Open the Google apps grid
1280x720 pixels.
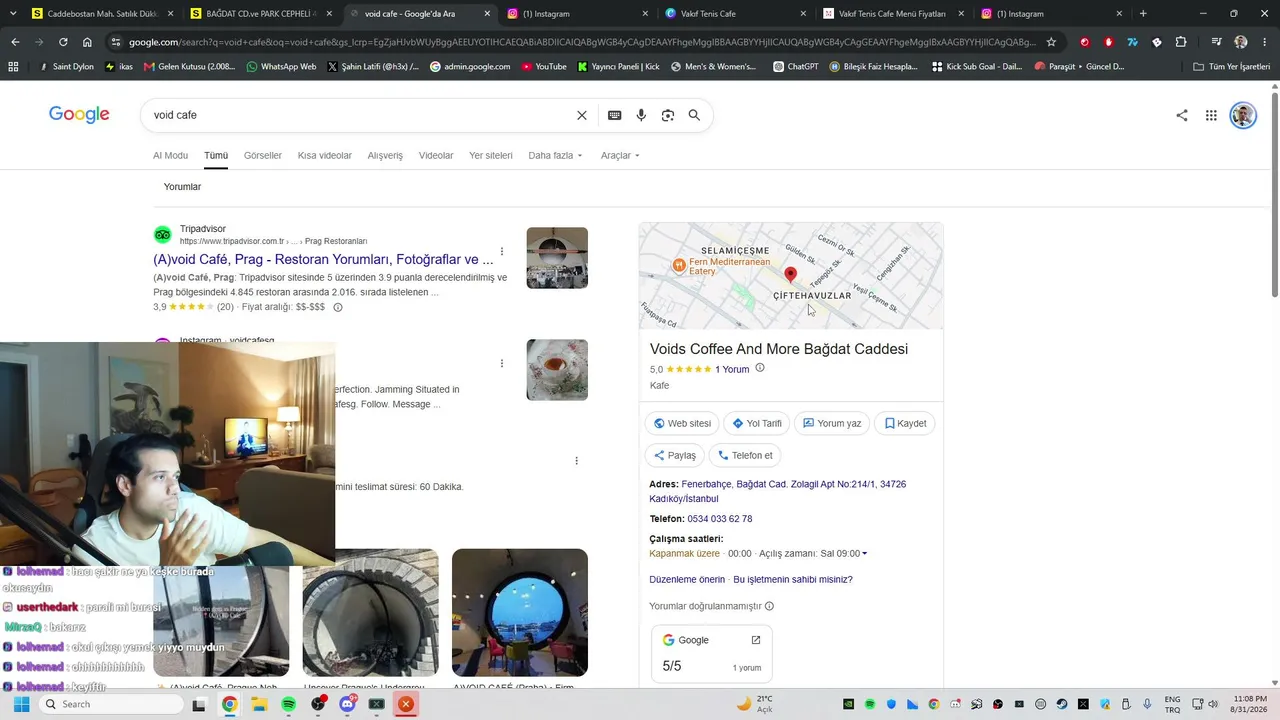pos(1211,115)
